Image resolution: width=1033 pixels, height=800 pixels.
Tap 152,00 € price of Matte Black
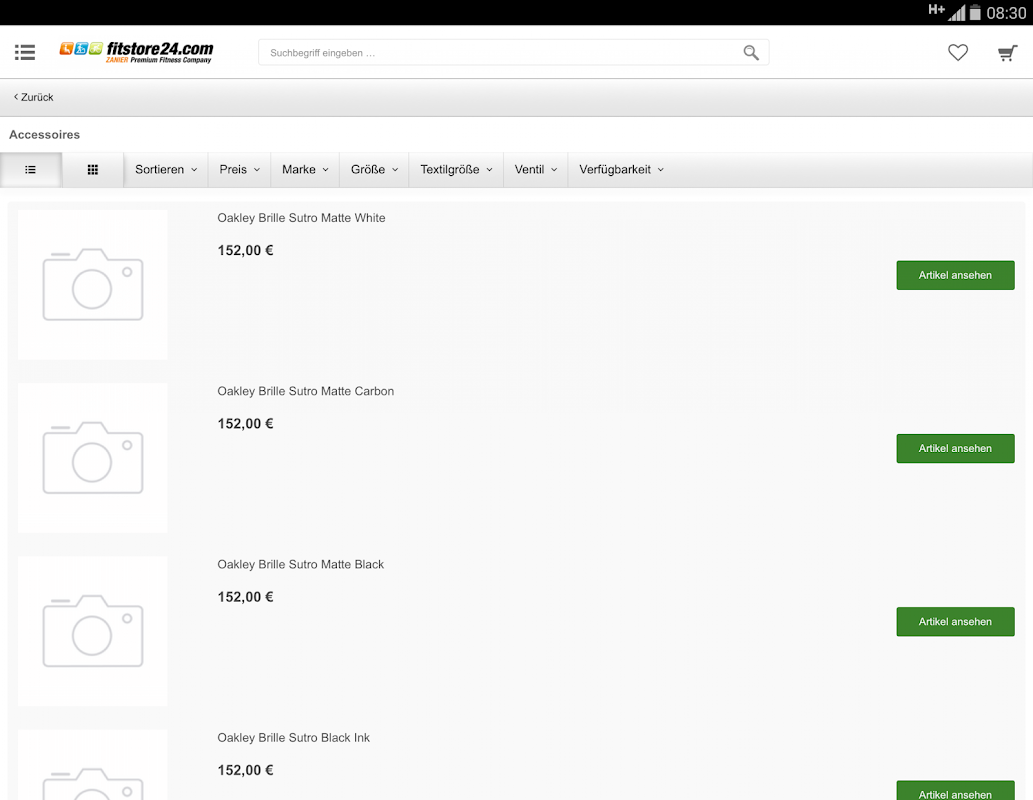245,597
